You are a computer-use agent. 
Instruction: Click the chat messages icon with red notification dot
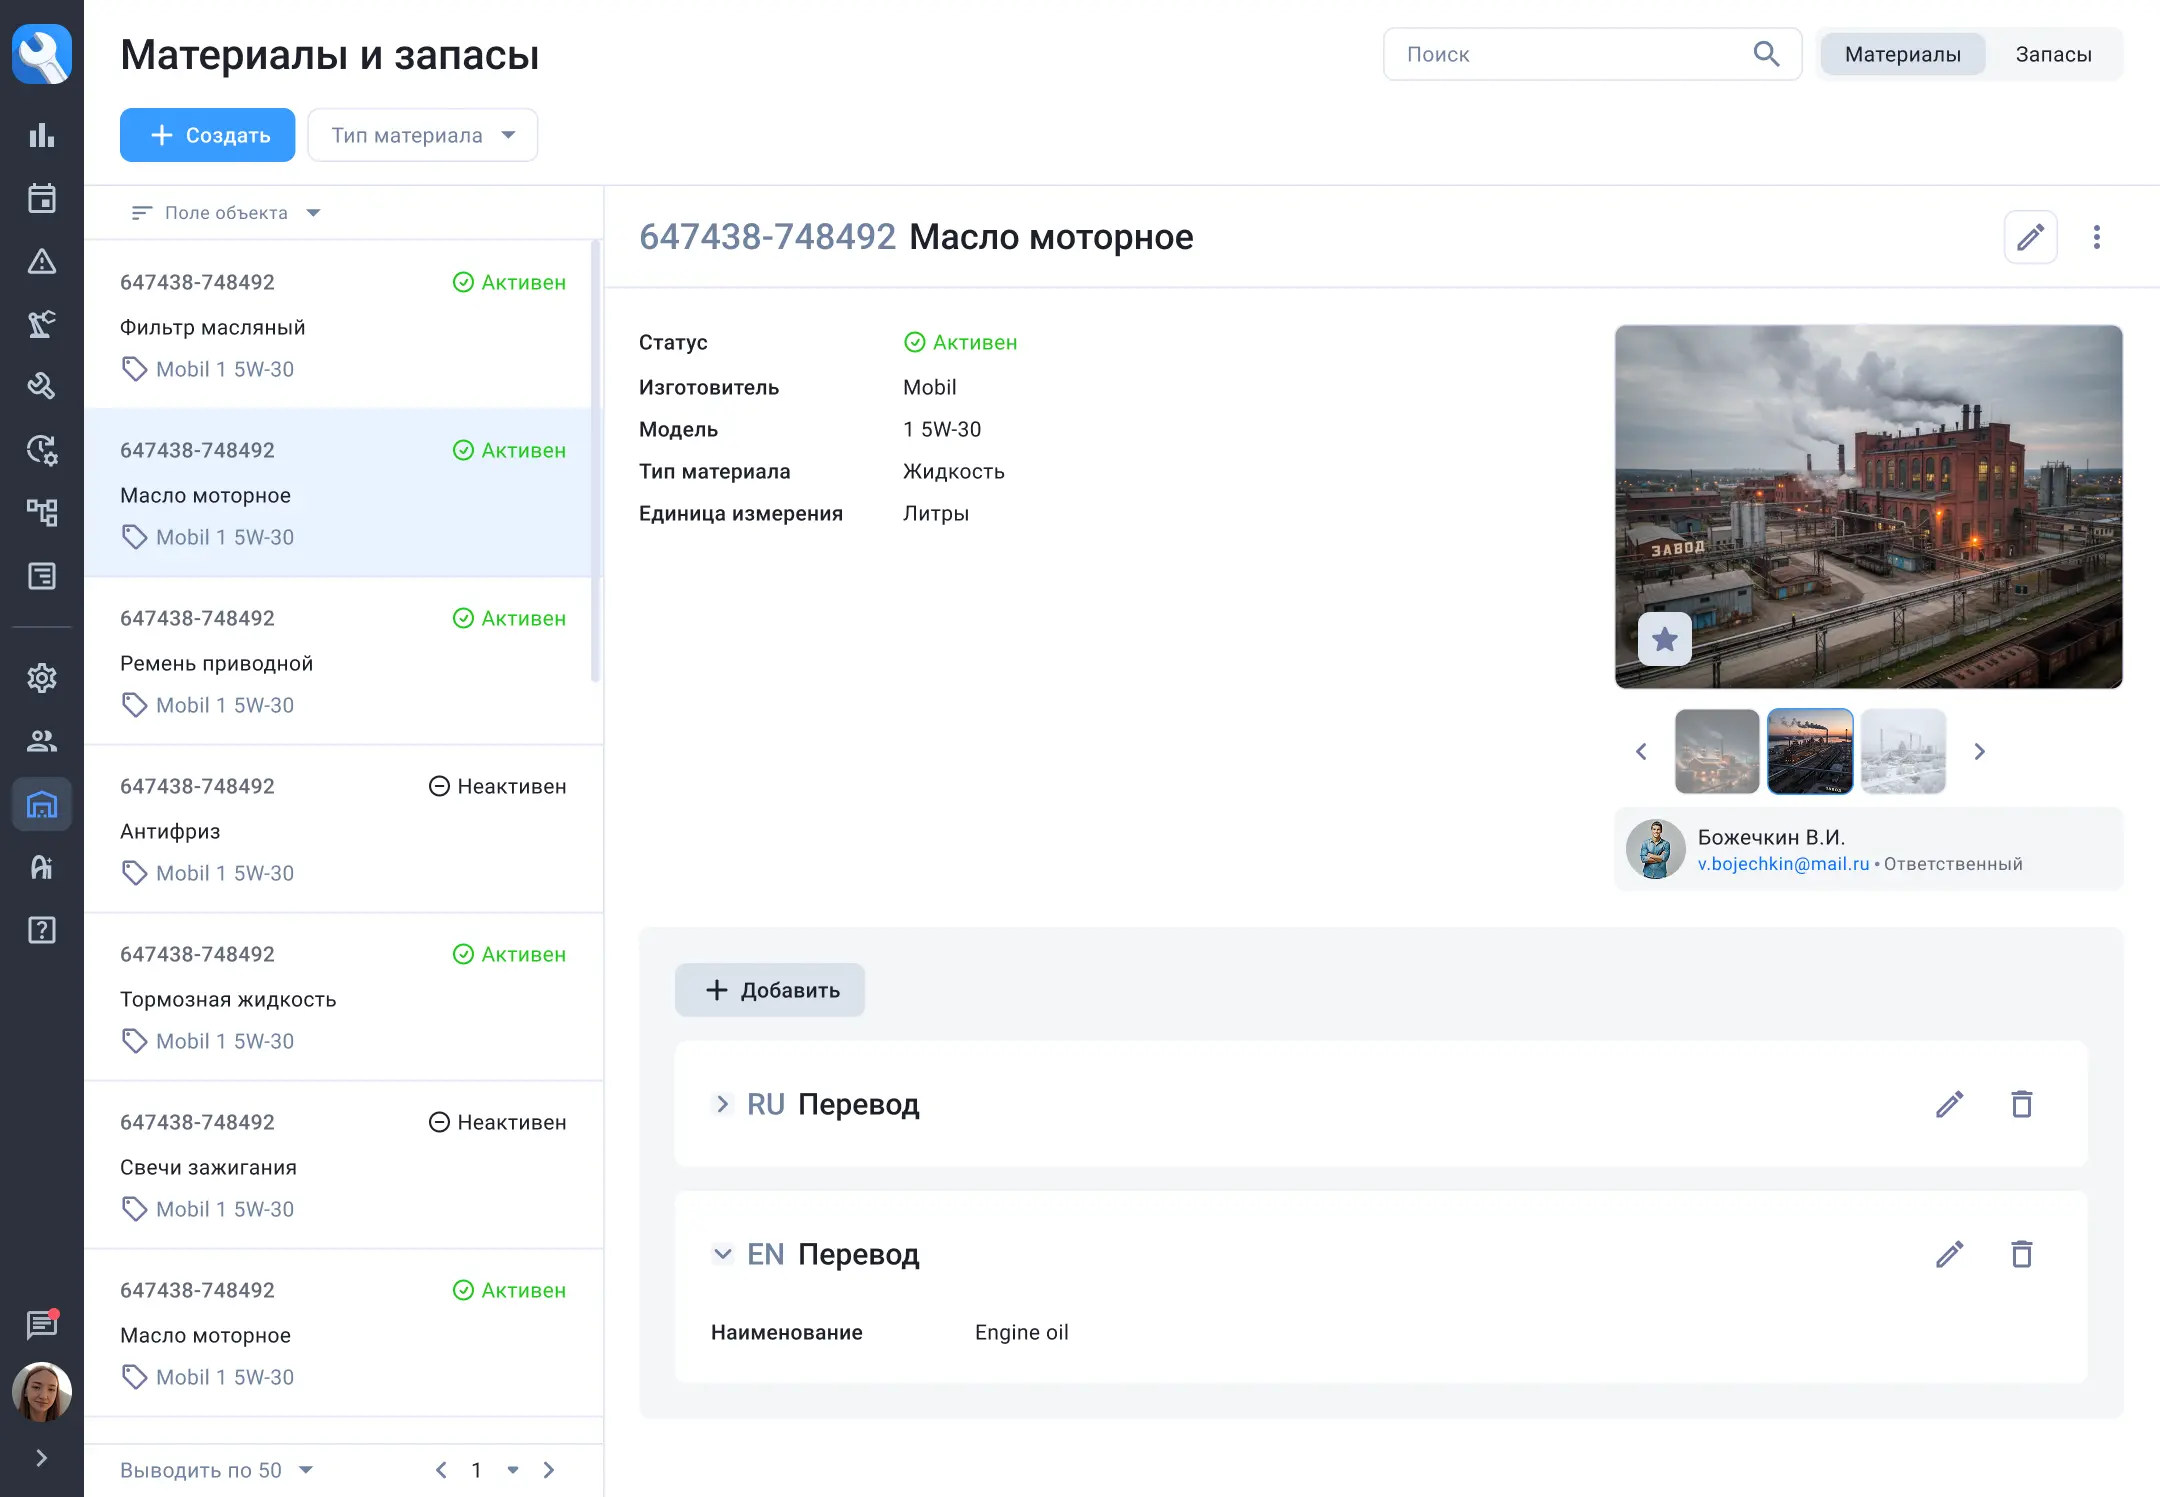41,1324
